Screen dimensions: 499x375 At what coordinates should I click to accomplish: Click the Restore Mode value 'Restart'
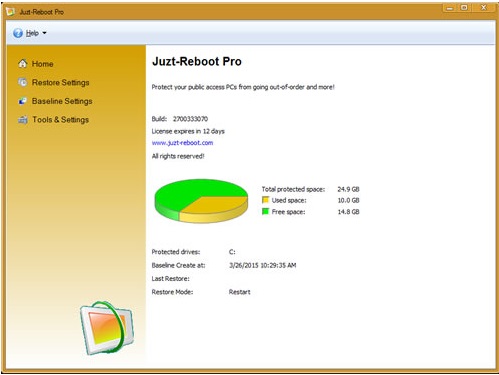[x=239, y=292]
